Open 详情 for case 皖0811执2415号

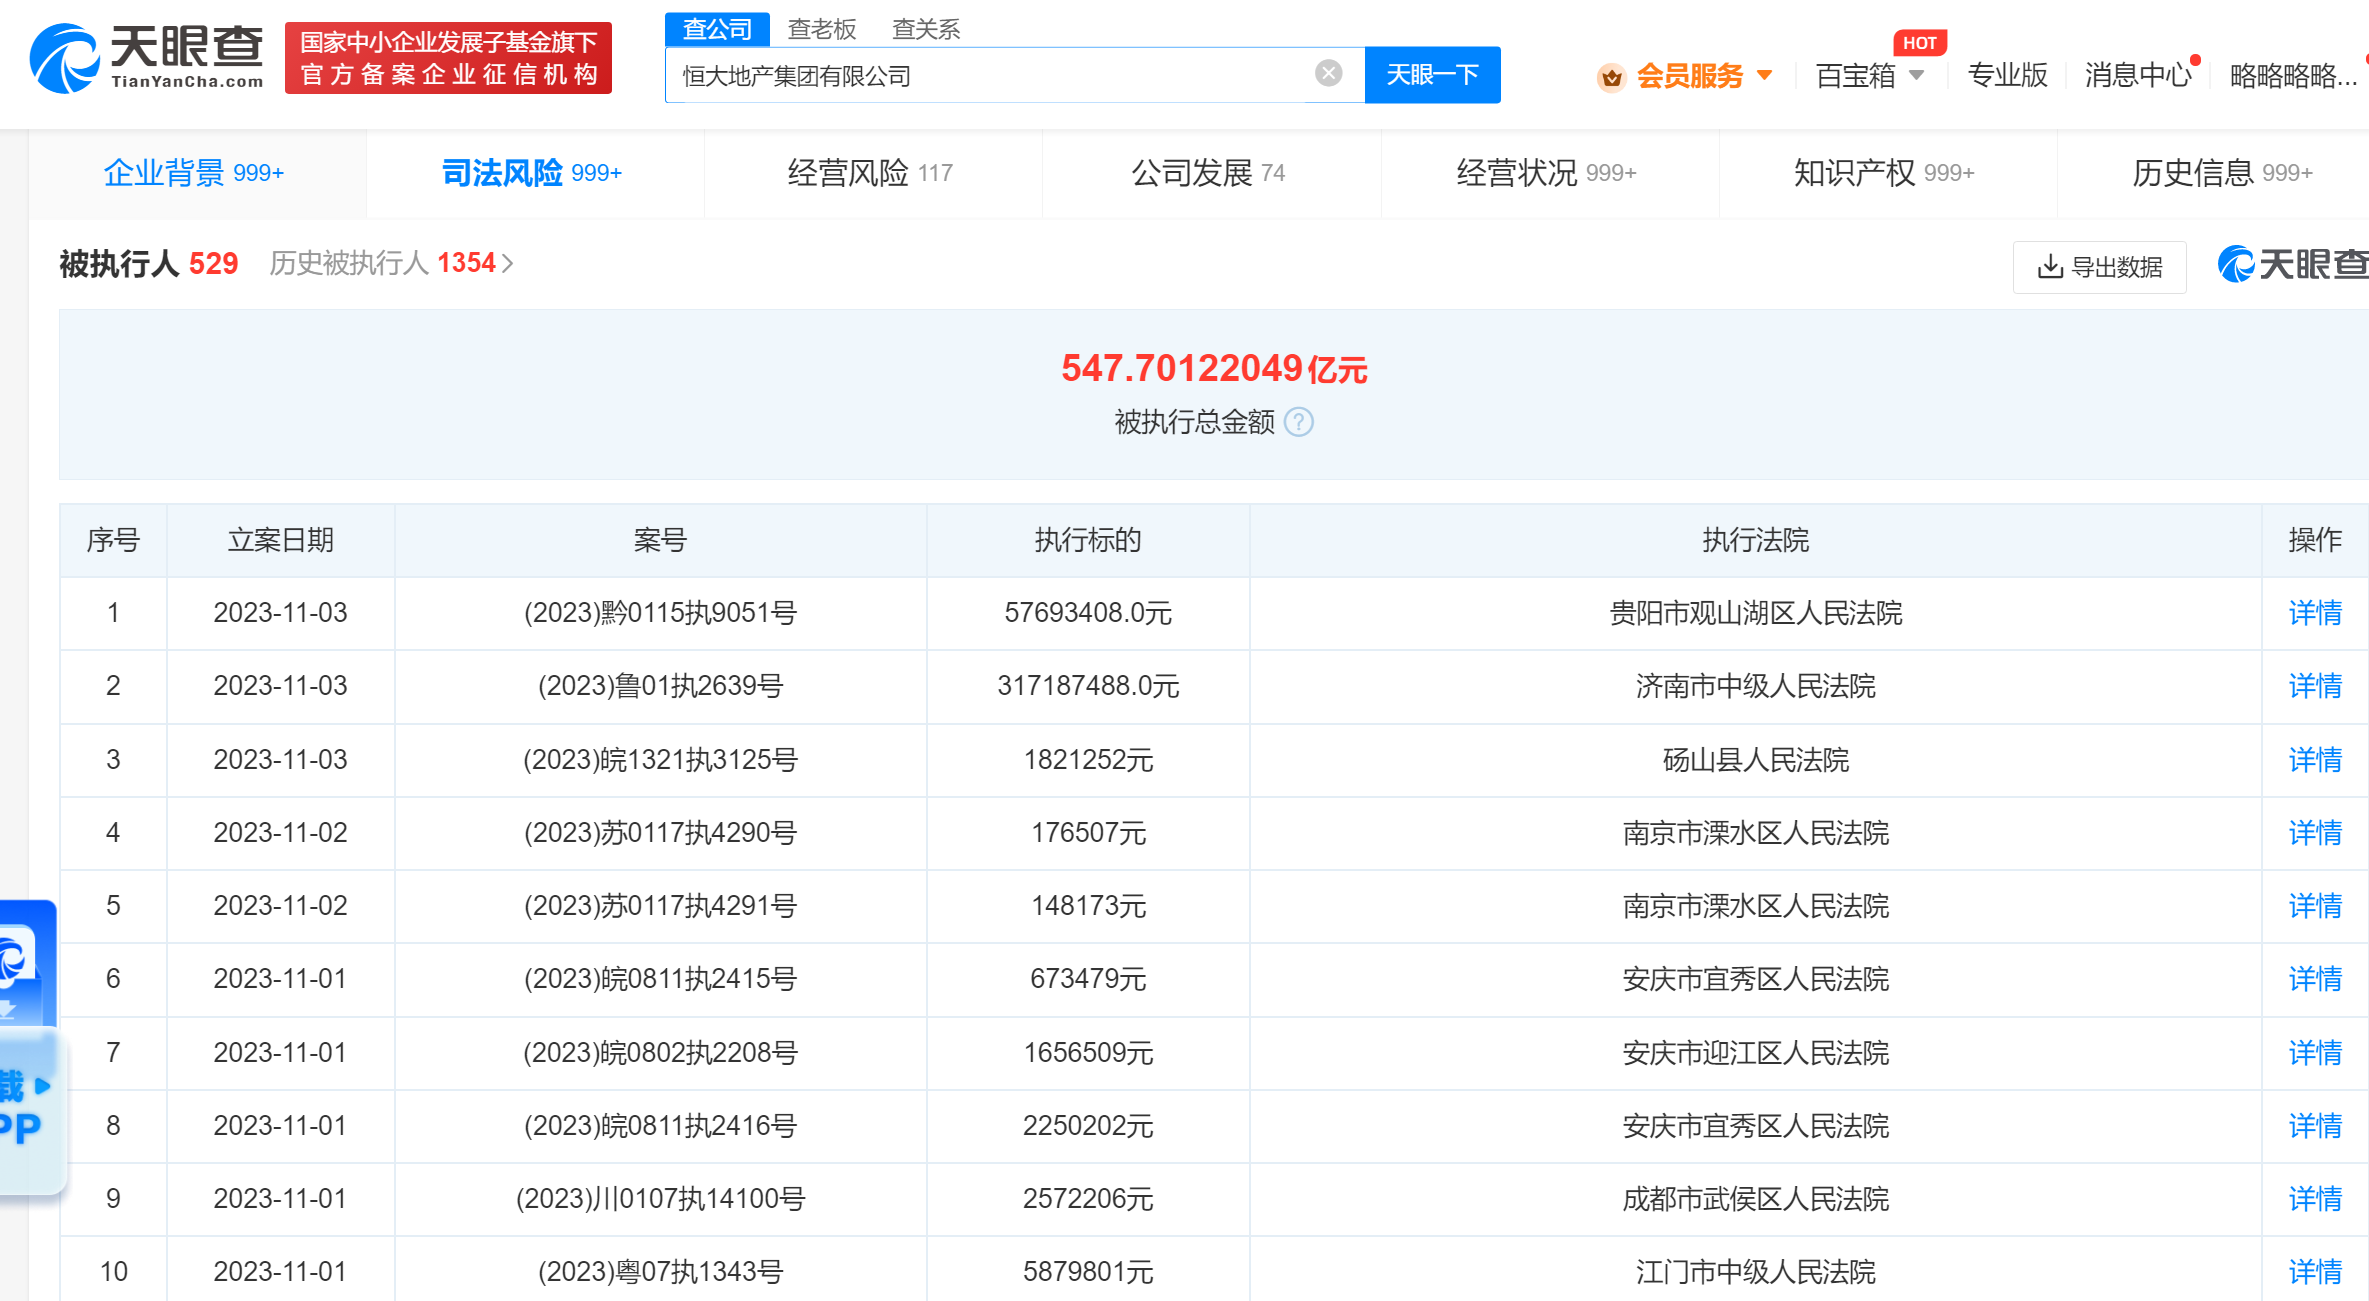pos(2315,979)
